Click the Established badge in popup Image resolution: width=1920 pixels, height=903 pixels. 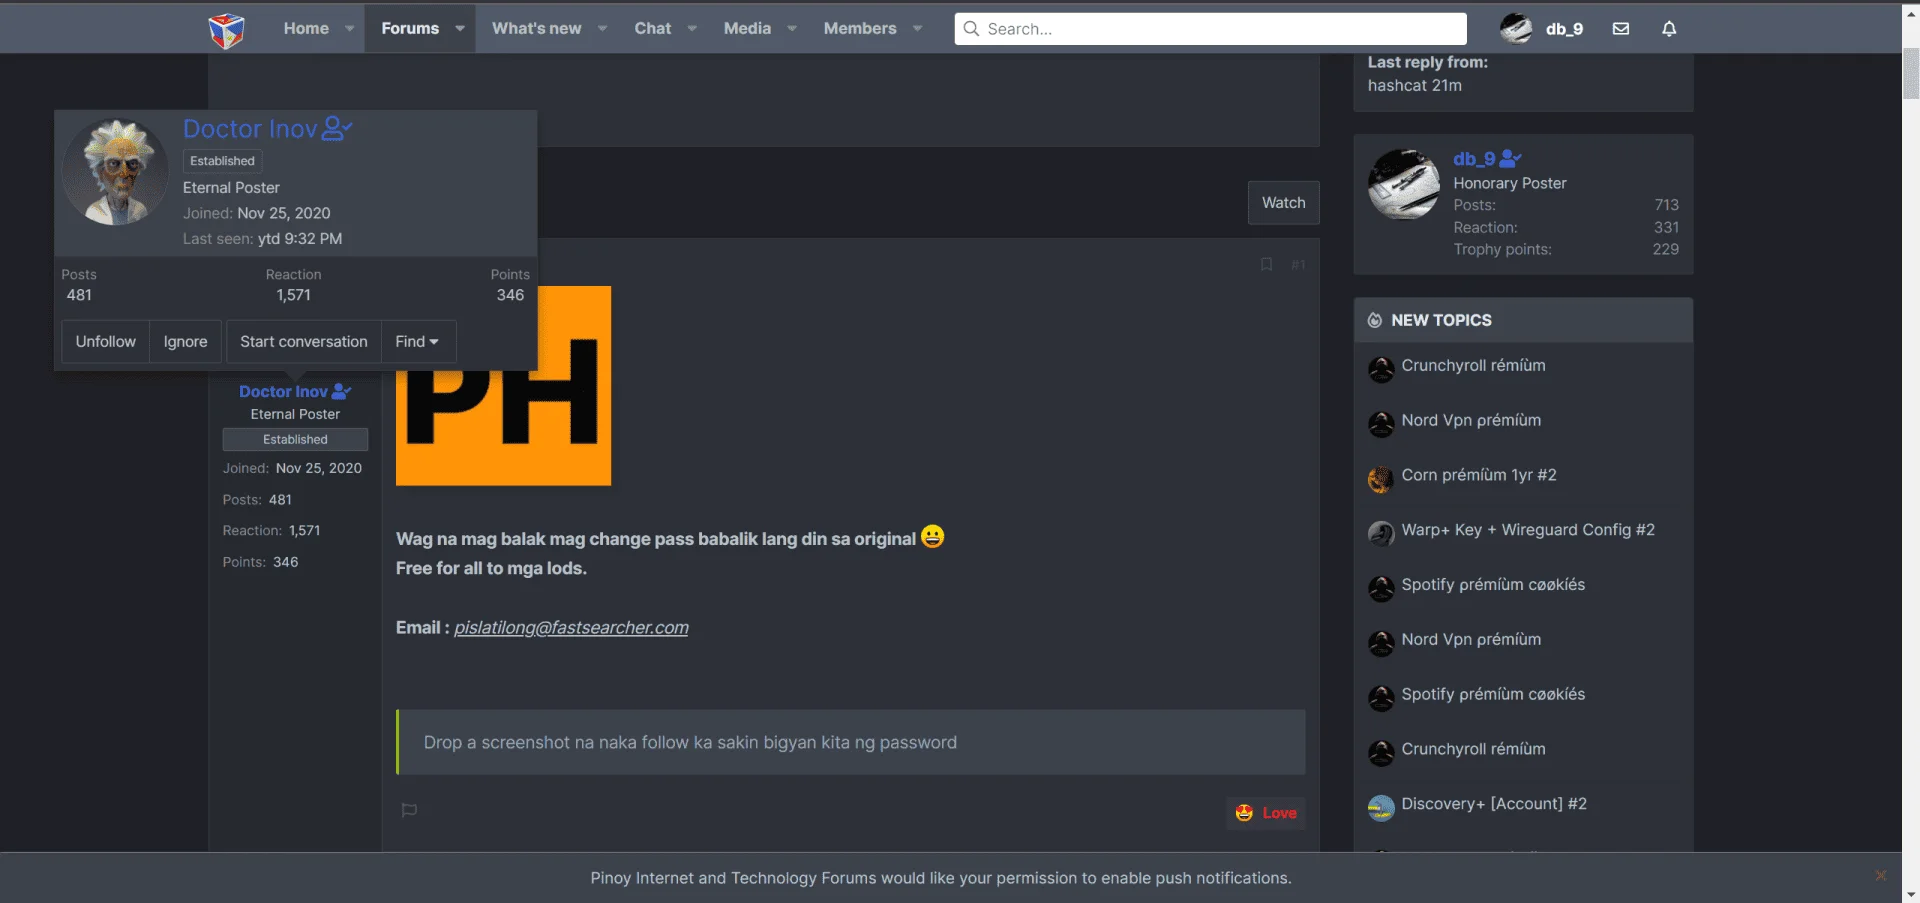[222, 161]
